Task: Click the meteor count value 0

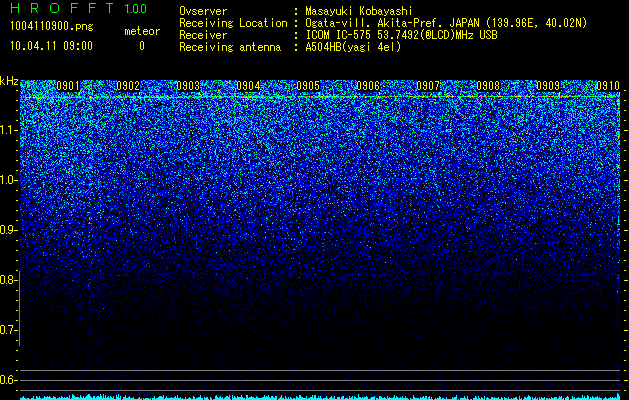Action: pyautogui.click(x=142, y=46)
